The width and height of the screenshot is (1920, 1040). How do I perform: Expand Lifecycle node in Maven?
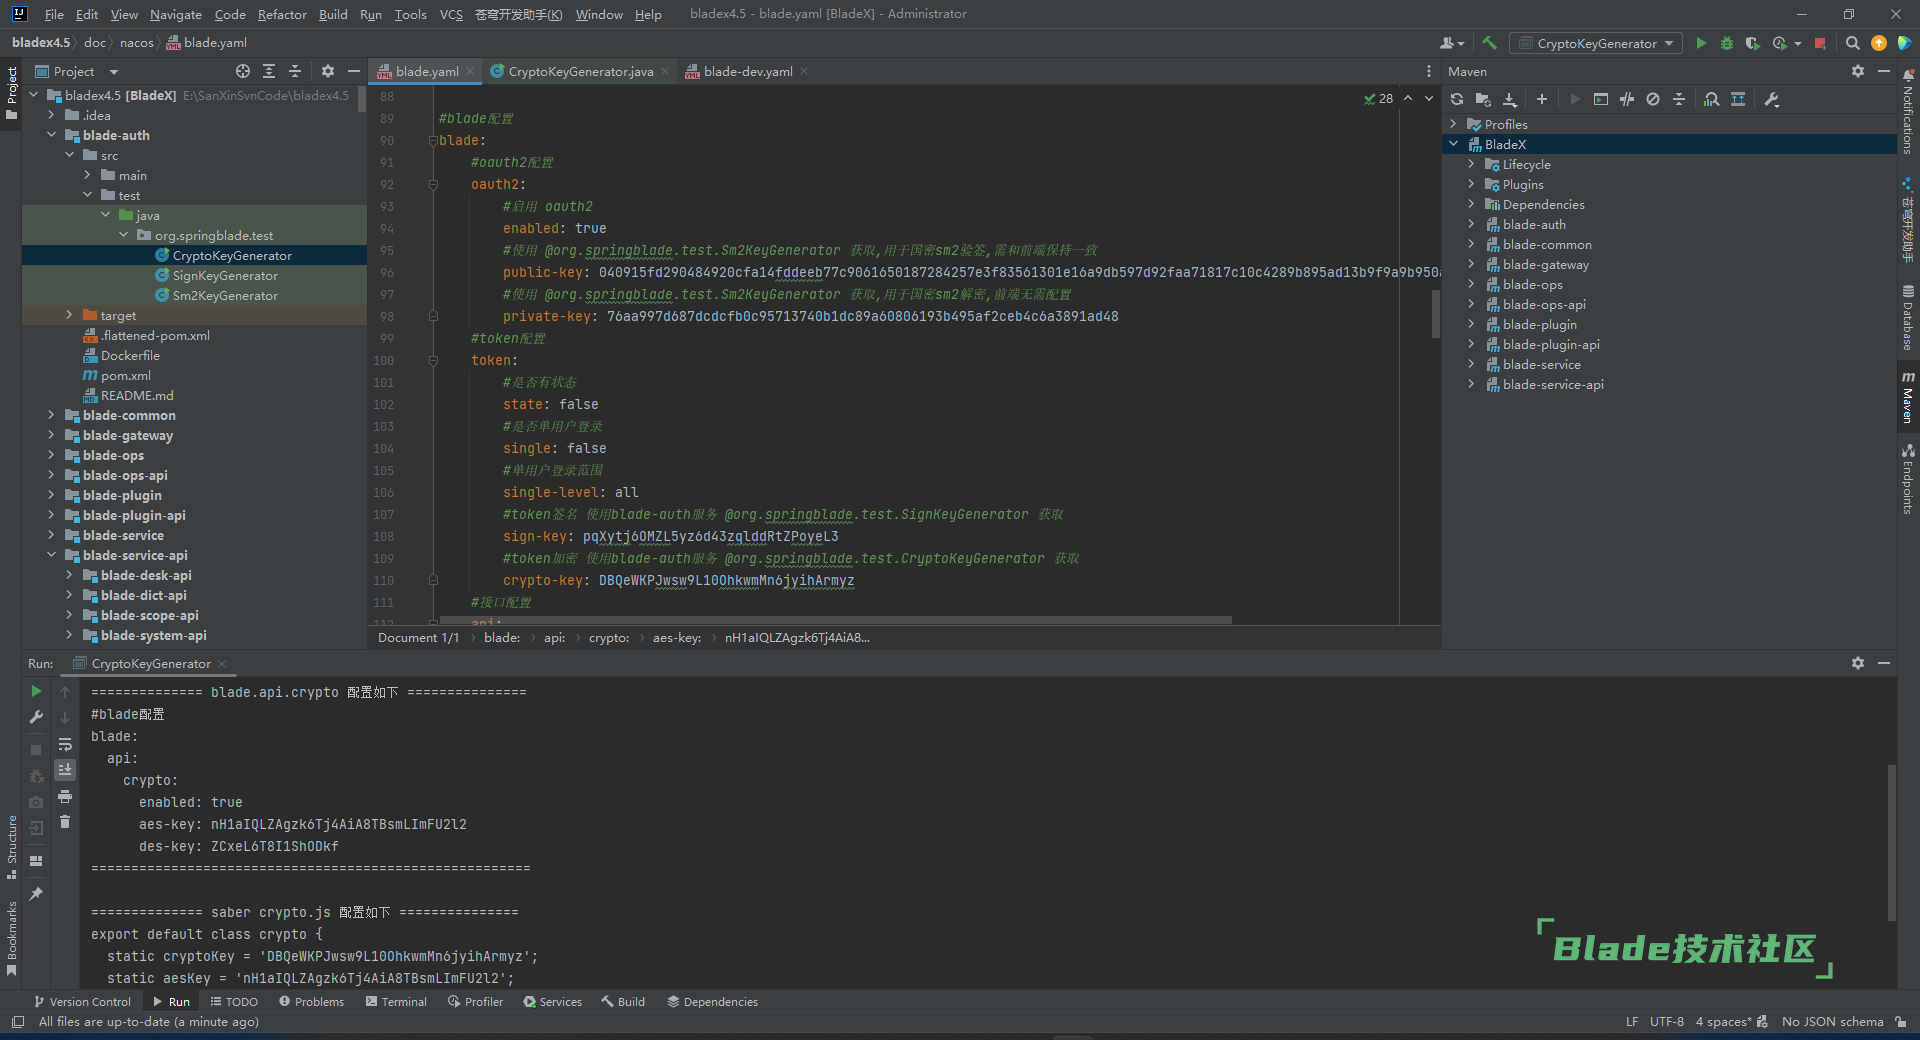[1471, 164]
